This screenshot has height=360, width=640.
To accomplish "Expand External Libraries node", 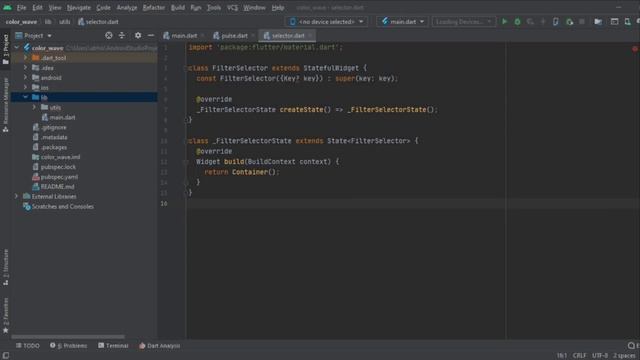I will tap(17, 196).
